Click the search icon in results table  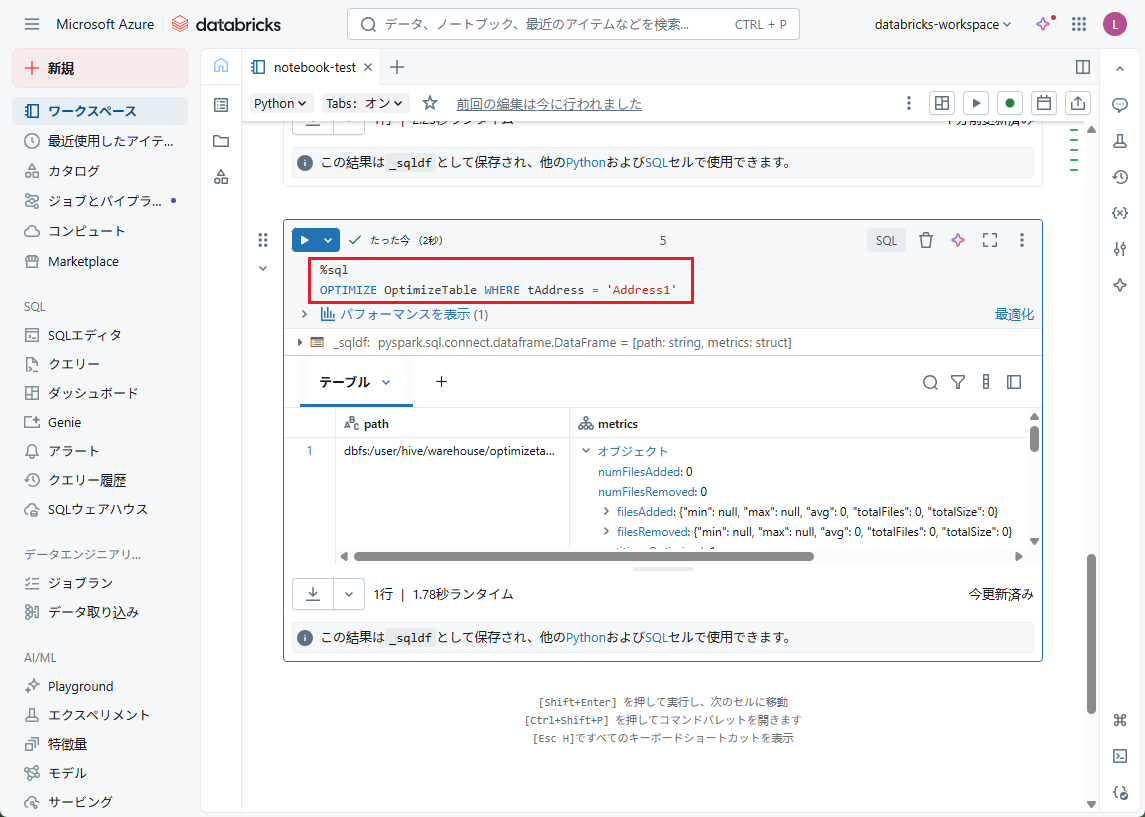coord(930,382)
